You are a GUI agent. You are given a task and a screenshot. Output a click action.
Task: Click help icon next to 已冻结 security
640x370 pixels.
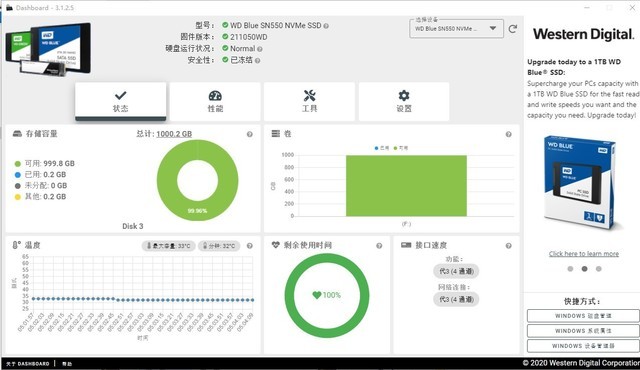[x=258, y=60]
